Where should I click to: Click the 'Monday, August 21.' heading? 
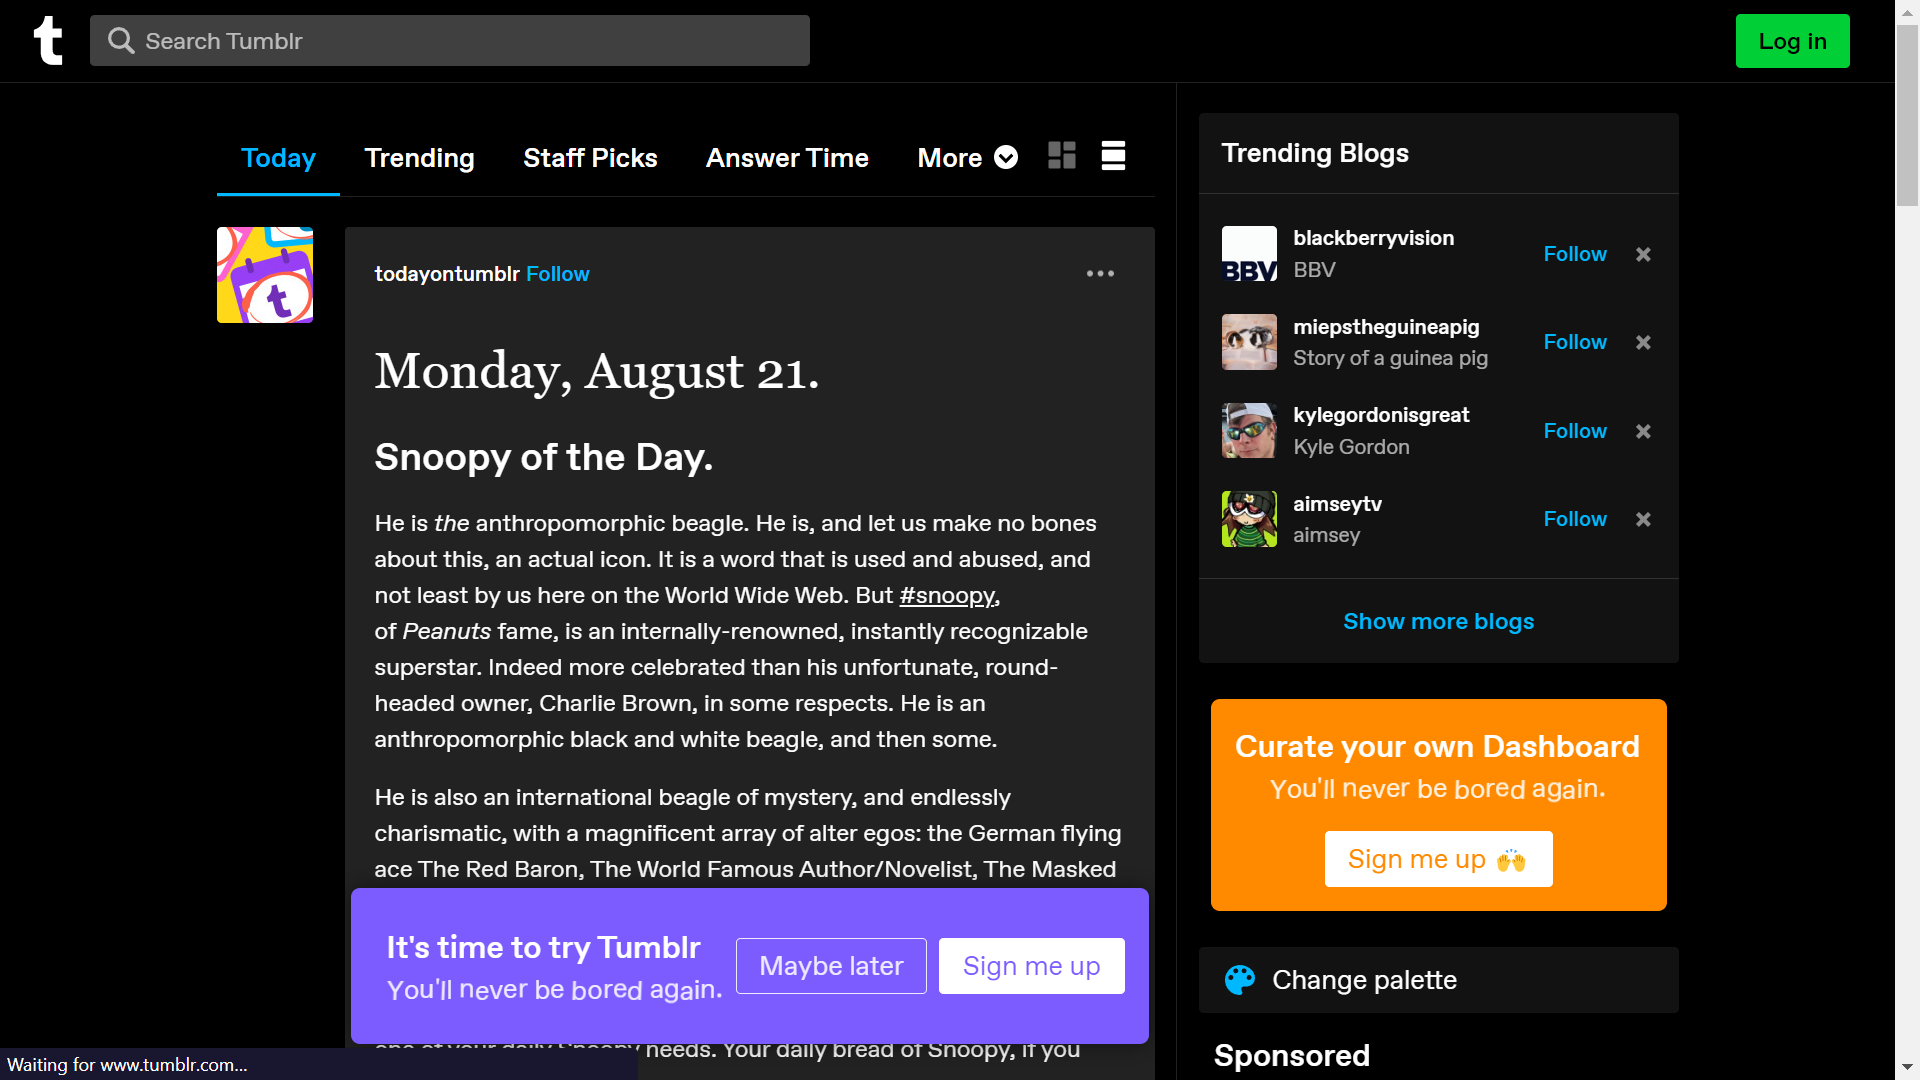tap(597, 372)
